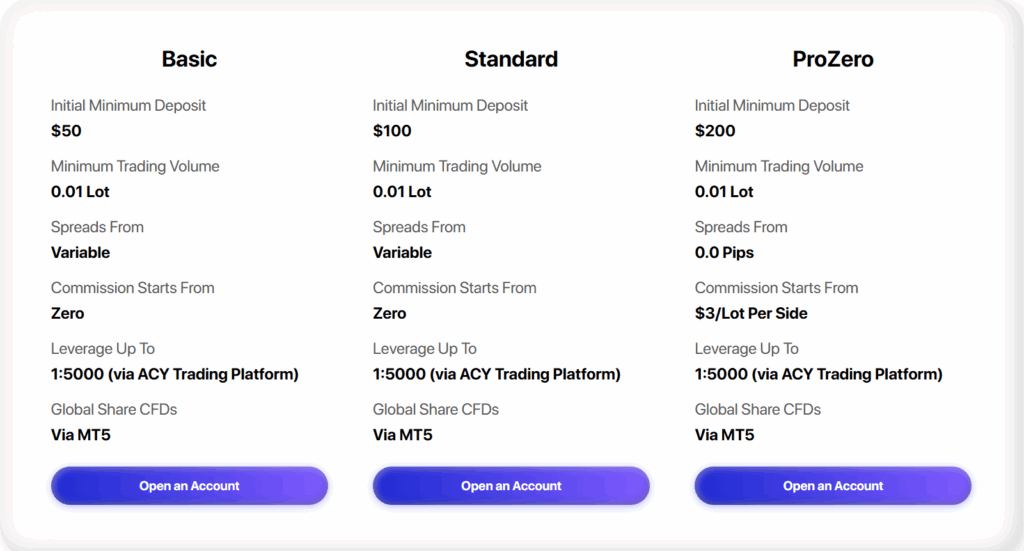The image size is (1024, 551).
Task: Click the Basic plan's Variable spread value
Action: pos(81,253)
